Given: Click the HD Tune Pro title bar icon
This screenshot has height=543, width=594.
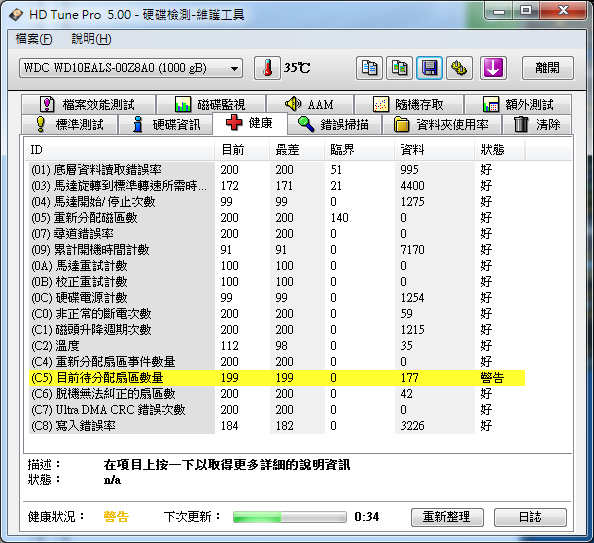Looking at the screenshot, I should [16, 15].
